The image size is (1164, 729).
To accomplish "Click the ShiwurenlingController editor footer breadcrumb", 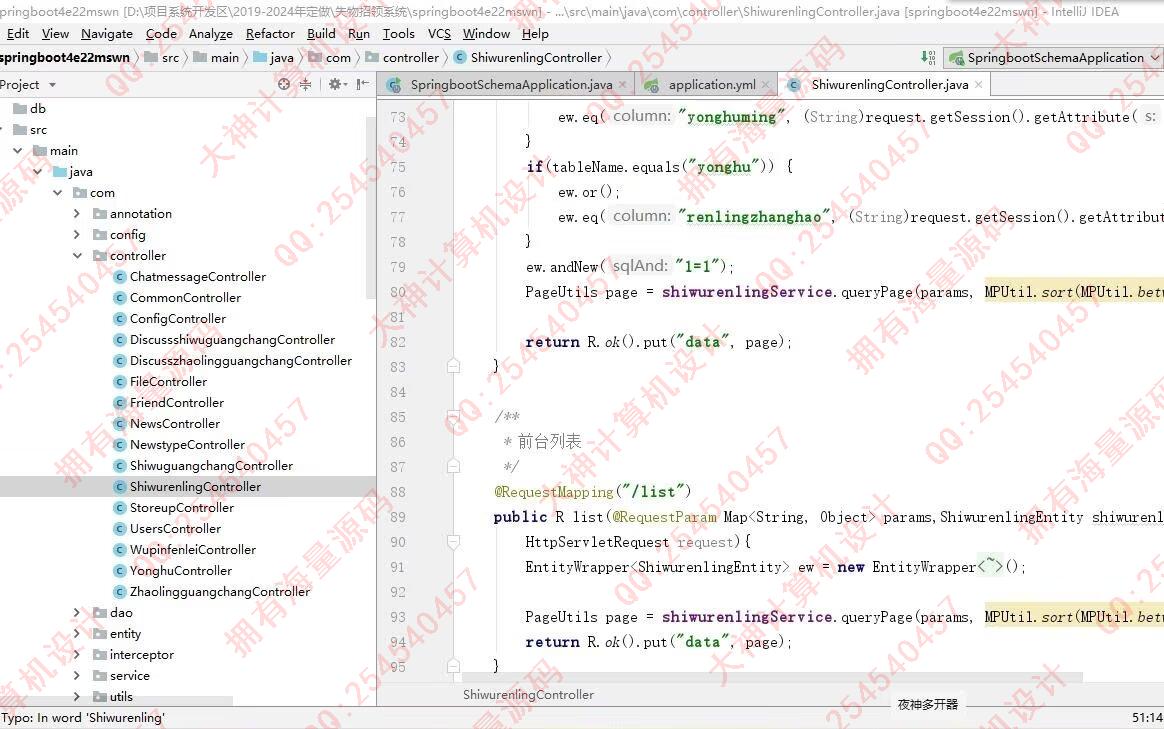I will tap(528, 695).
